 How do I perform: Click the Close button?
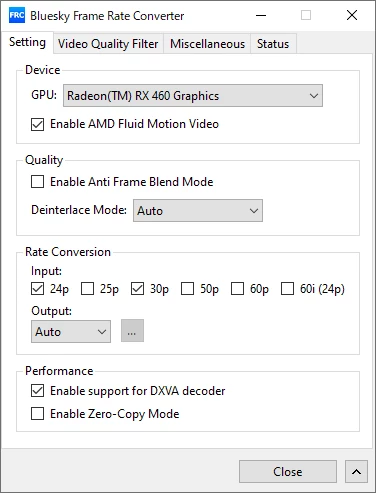pyautogui.click(x=288, y=472)
